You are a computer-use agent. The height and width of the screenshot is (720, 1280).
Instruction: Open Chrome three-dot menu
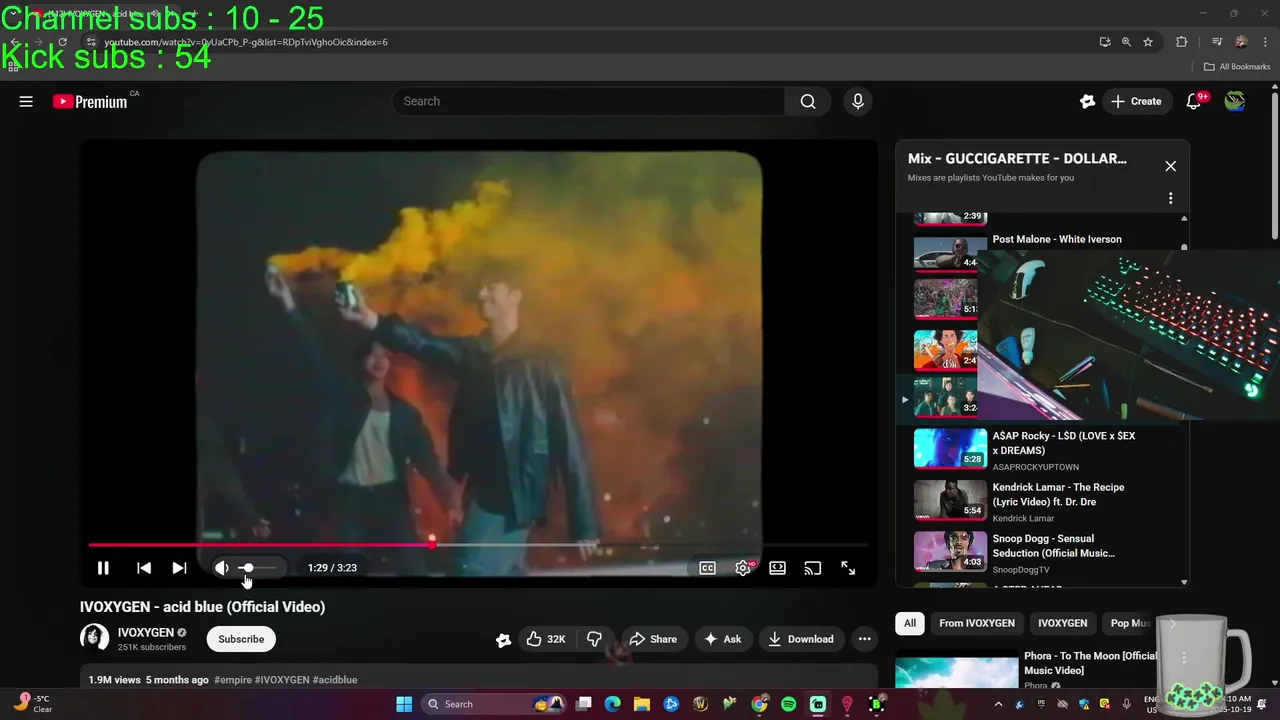click(1264, 42)
